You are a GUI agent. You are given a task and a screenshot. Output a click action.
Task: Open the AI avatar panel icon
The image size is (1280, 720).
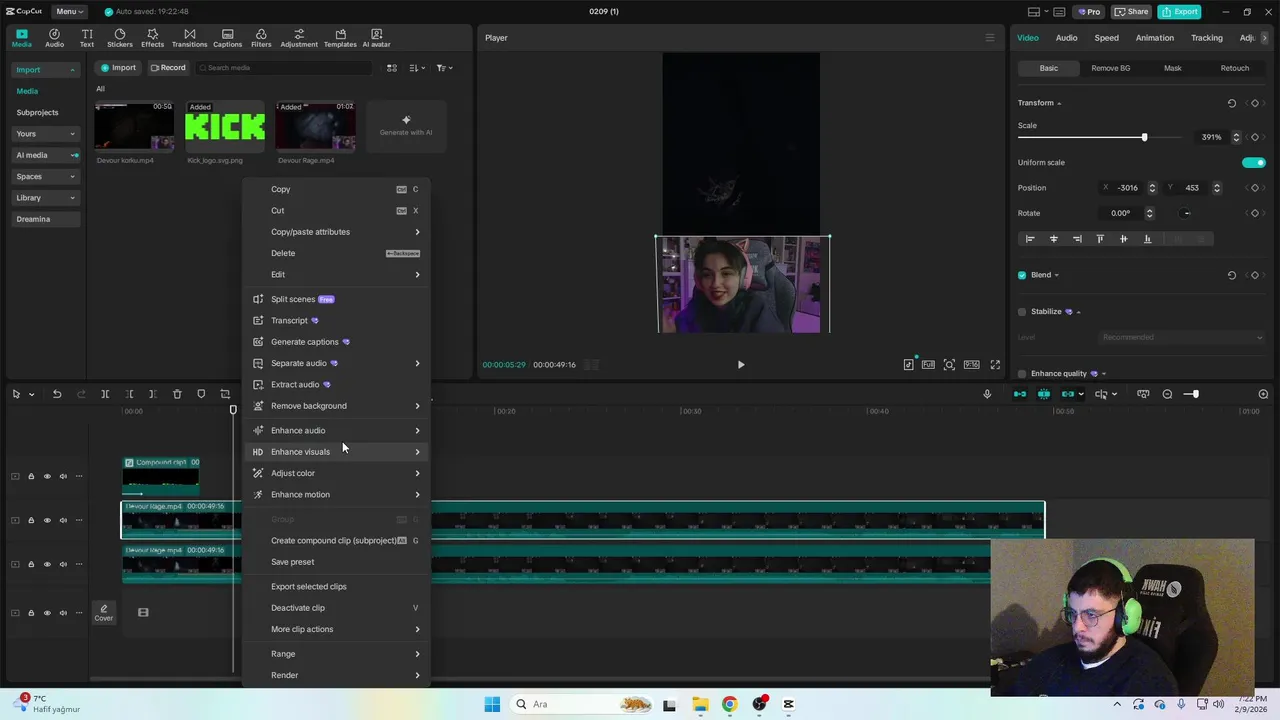376,38
